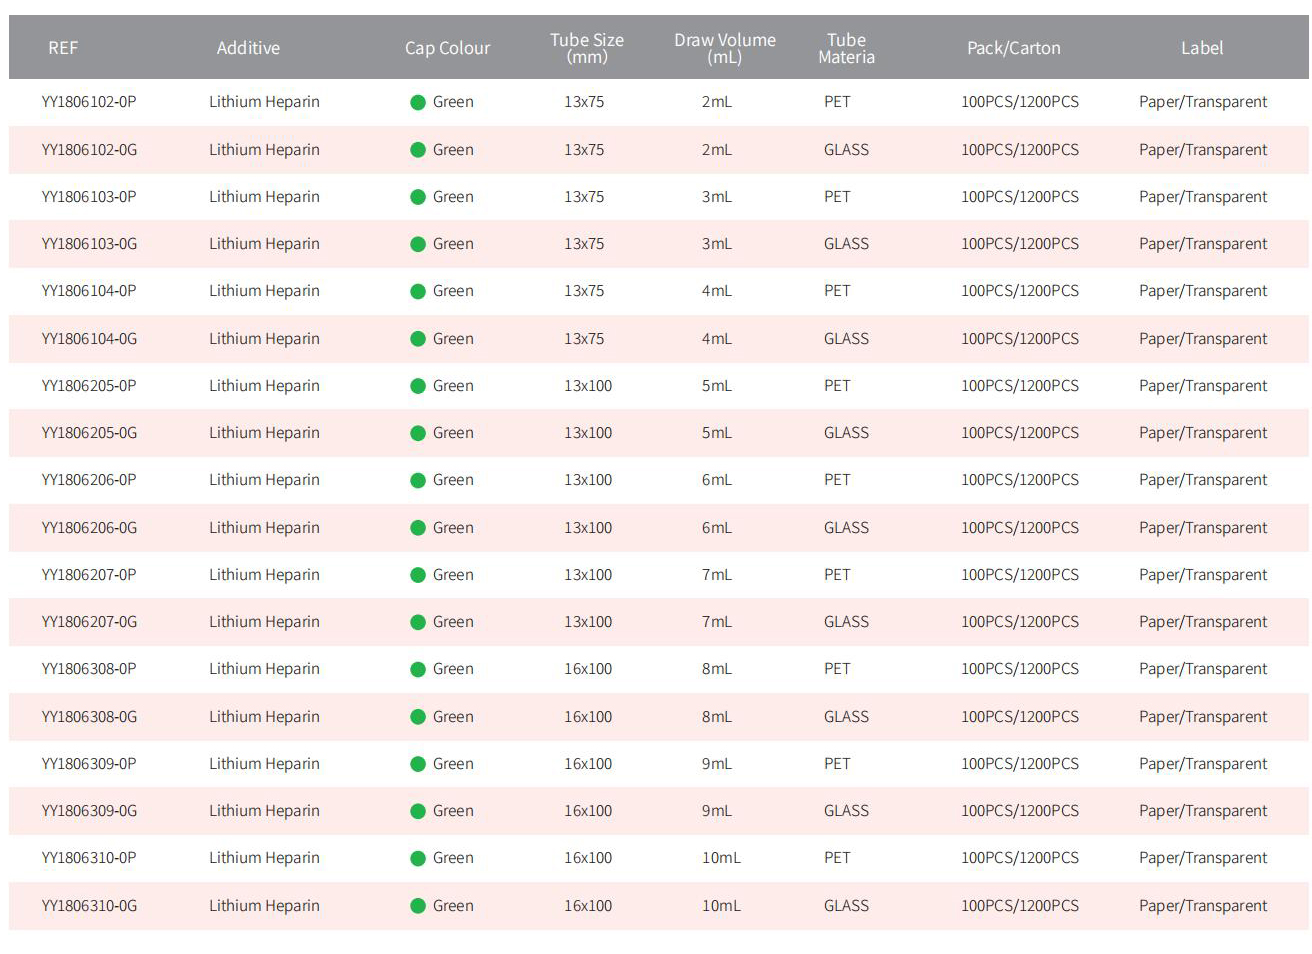Click Paper/Transparent in YY1806102-0G row
This screenshot has width=1312, height=954.
tap(1203, 150)
